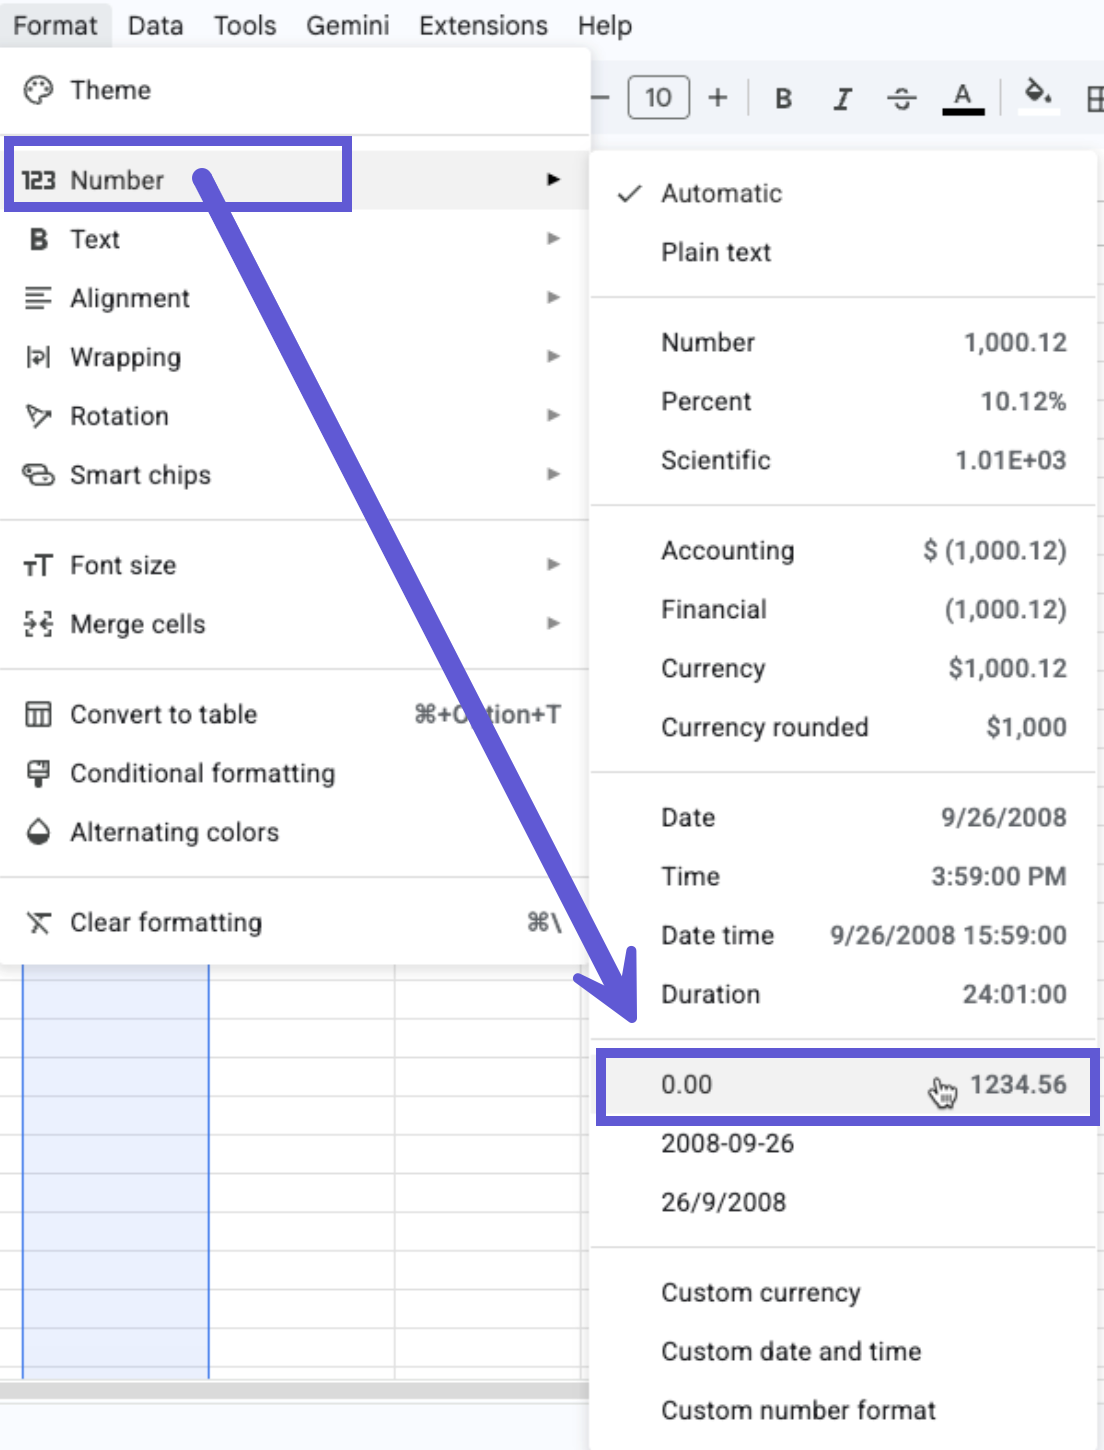Increase font size with plus icon
The height and width of the screenshot is (1450, 1104).
tap(718, 98)
